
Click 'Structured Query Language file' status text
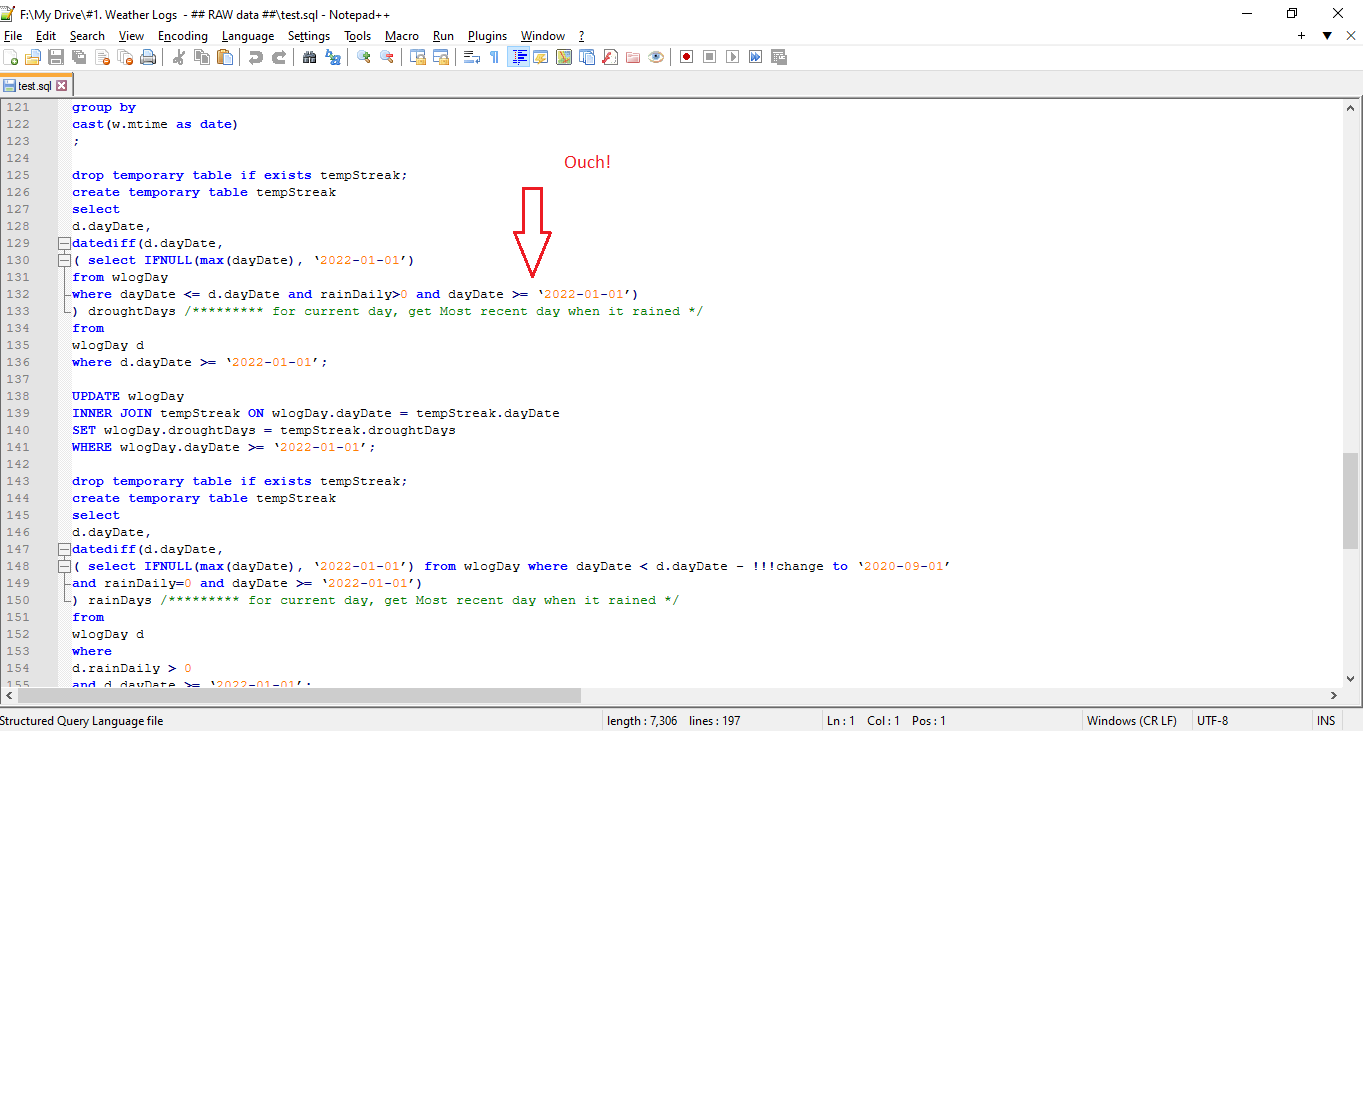pyautogui.click(x=82, y=721)
